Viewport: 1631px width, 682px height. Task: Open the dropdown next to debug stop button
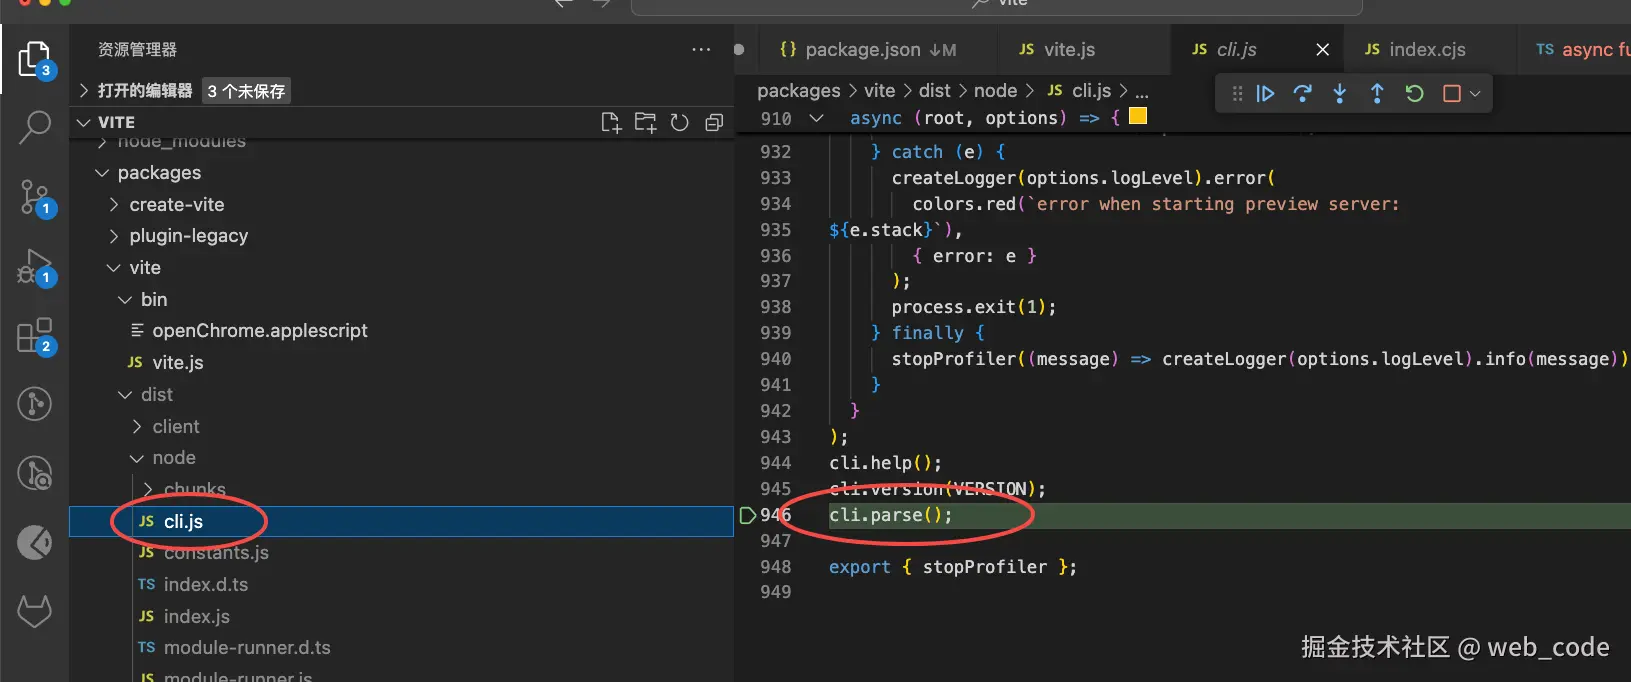tap(1475, 94)
